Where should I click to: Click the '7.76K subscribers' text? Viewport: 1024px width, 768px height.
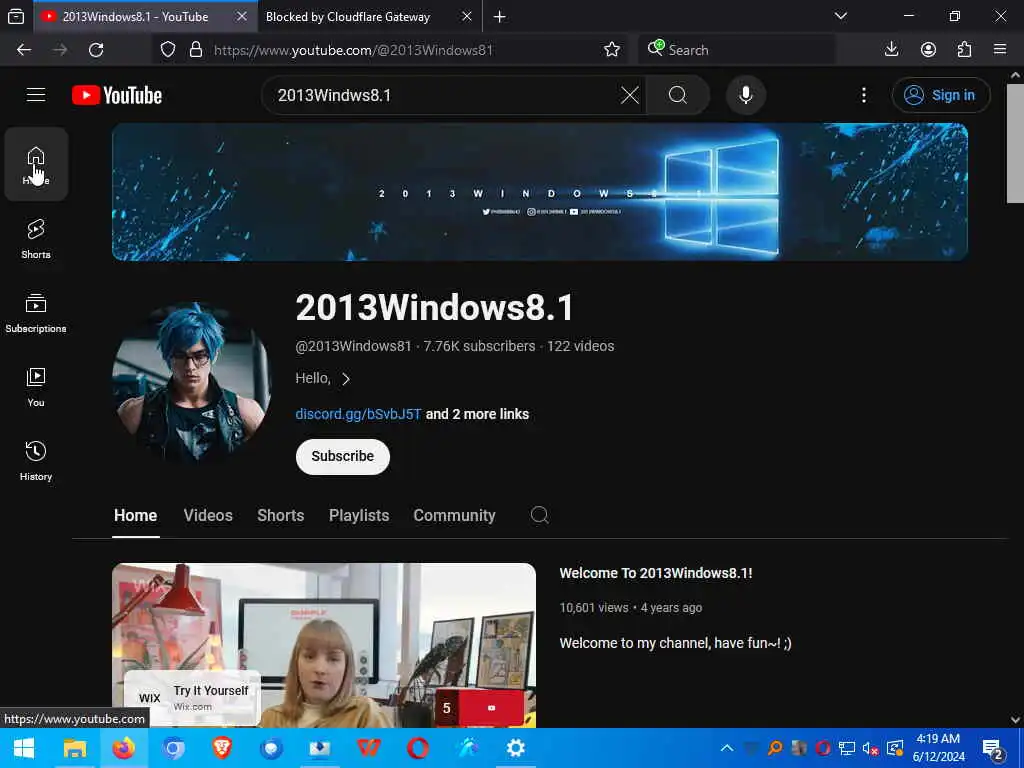click(479, 346)
